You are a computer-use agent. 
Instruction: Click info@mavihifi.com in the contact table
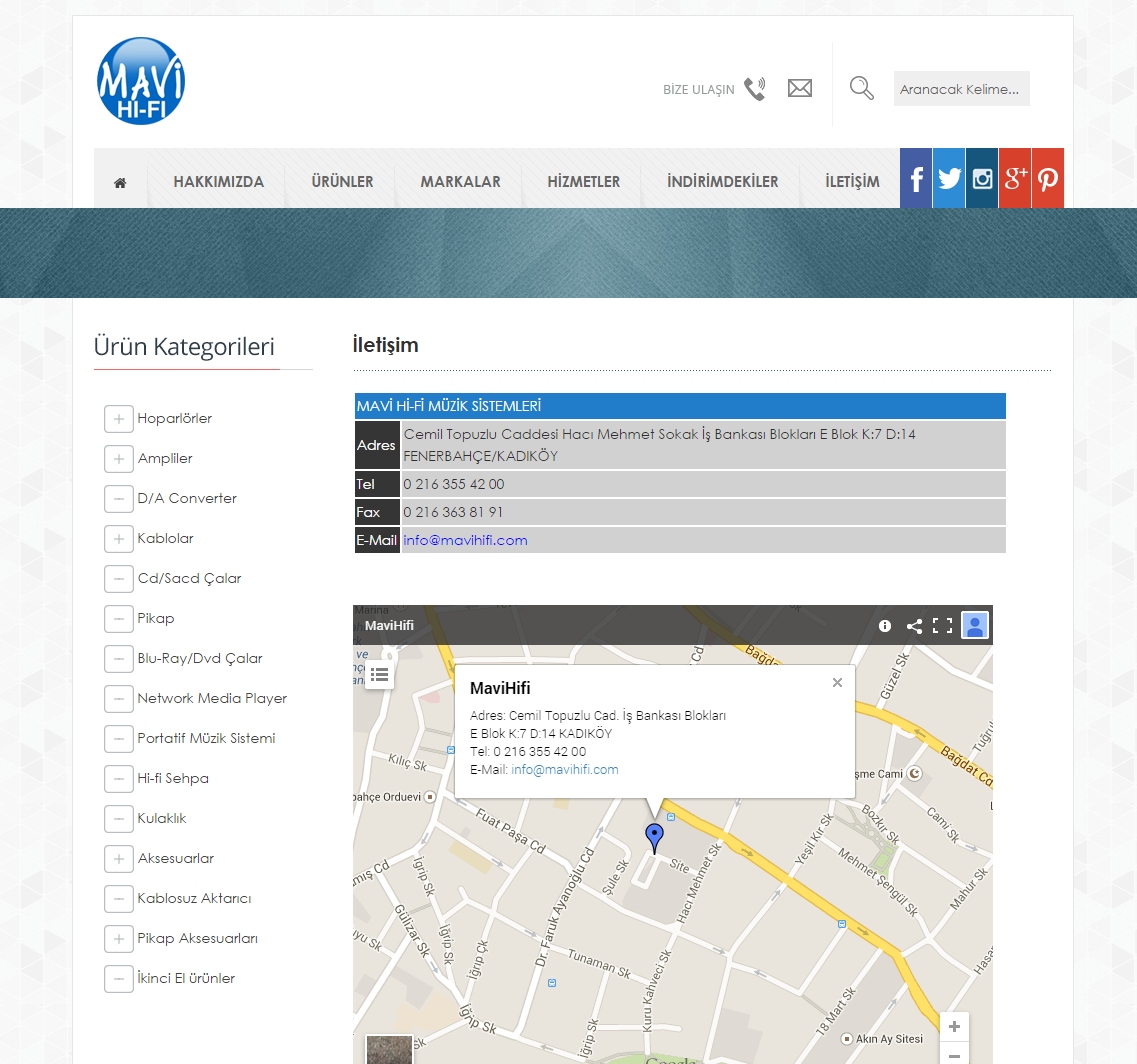466,540
